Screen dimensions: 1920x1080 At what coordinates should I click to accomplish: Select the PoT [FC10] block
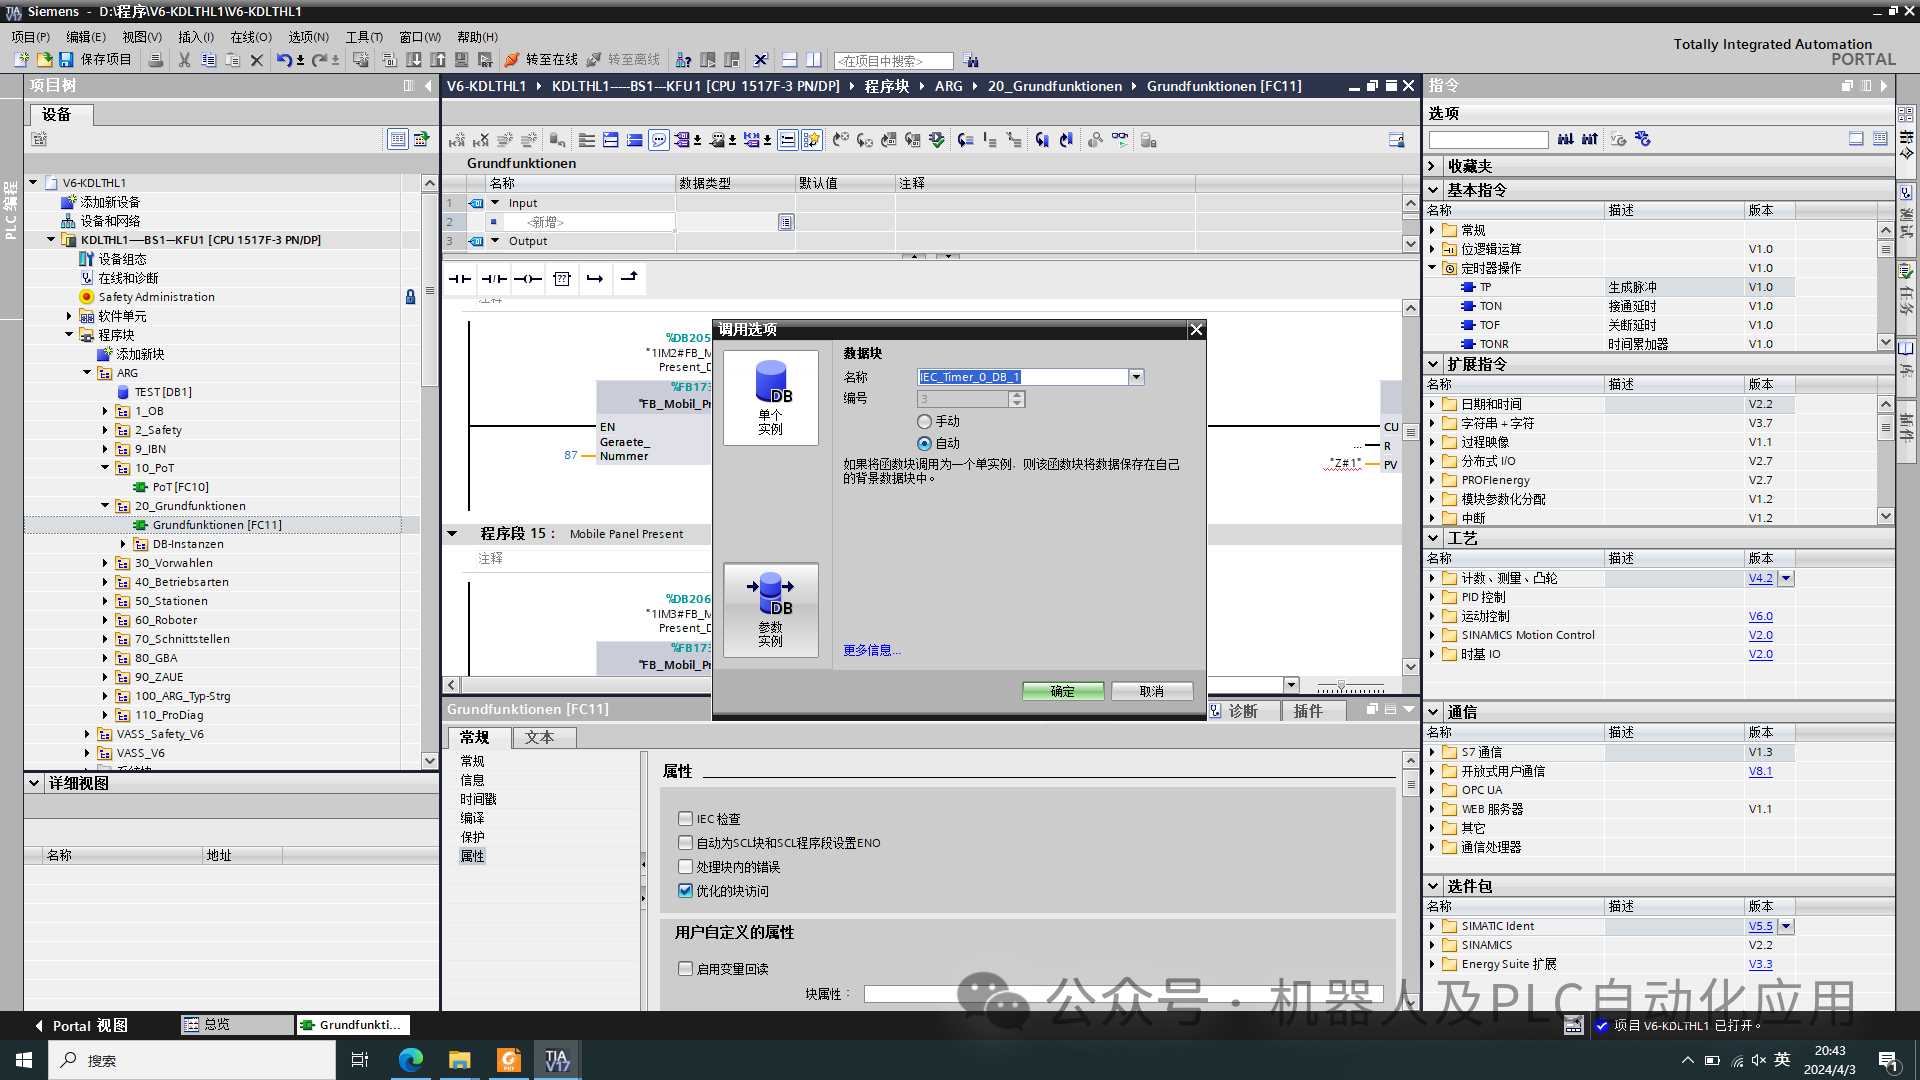click(x=180, y=487)
